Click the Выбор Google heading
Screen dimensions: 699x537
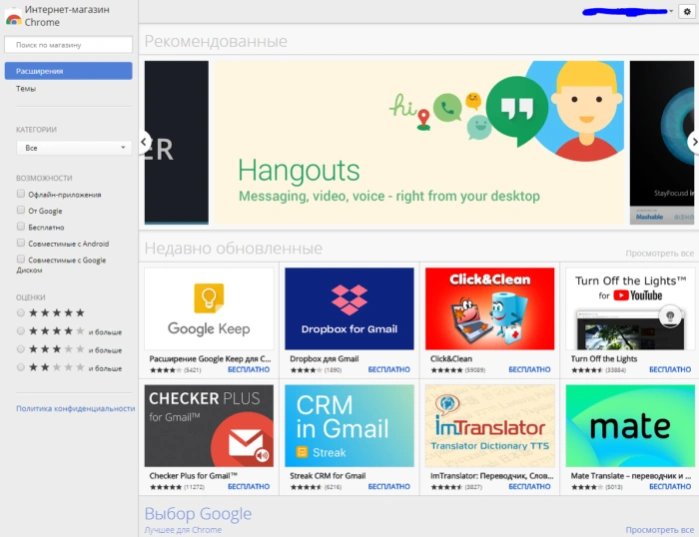tap(198, 514)
